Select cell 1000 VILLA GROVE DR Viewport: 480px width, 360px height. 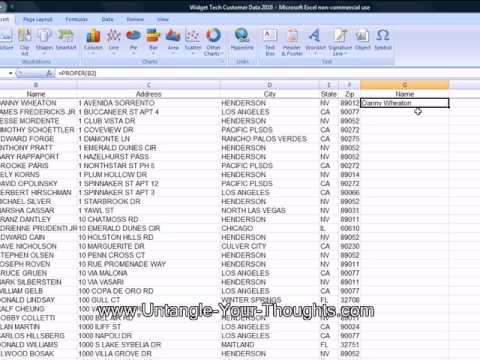click(148, 354)
